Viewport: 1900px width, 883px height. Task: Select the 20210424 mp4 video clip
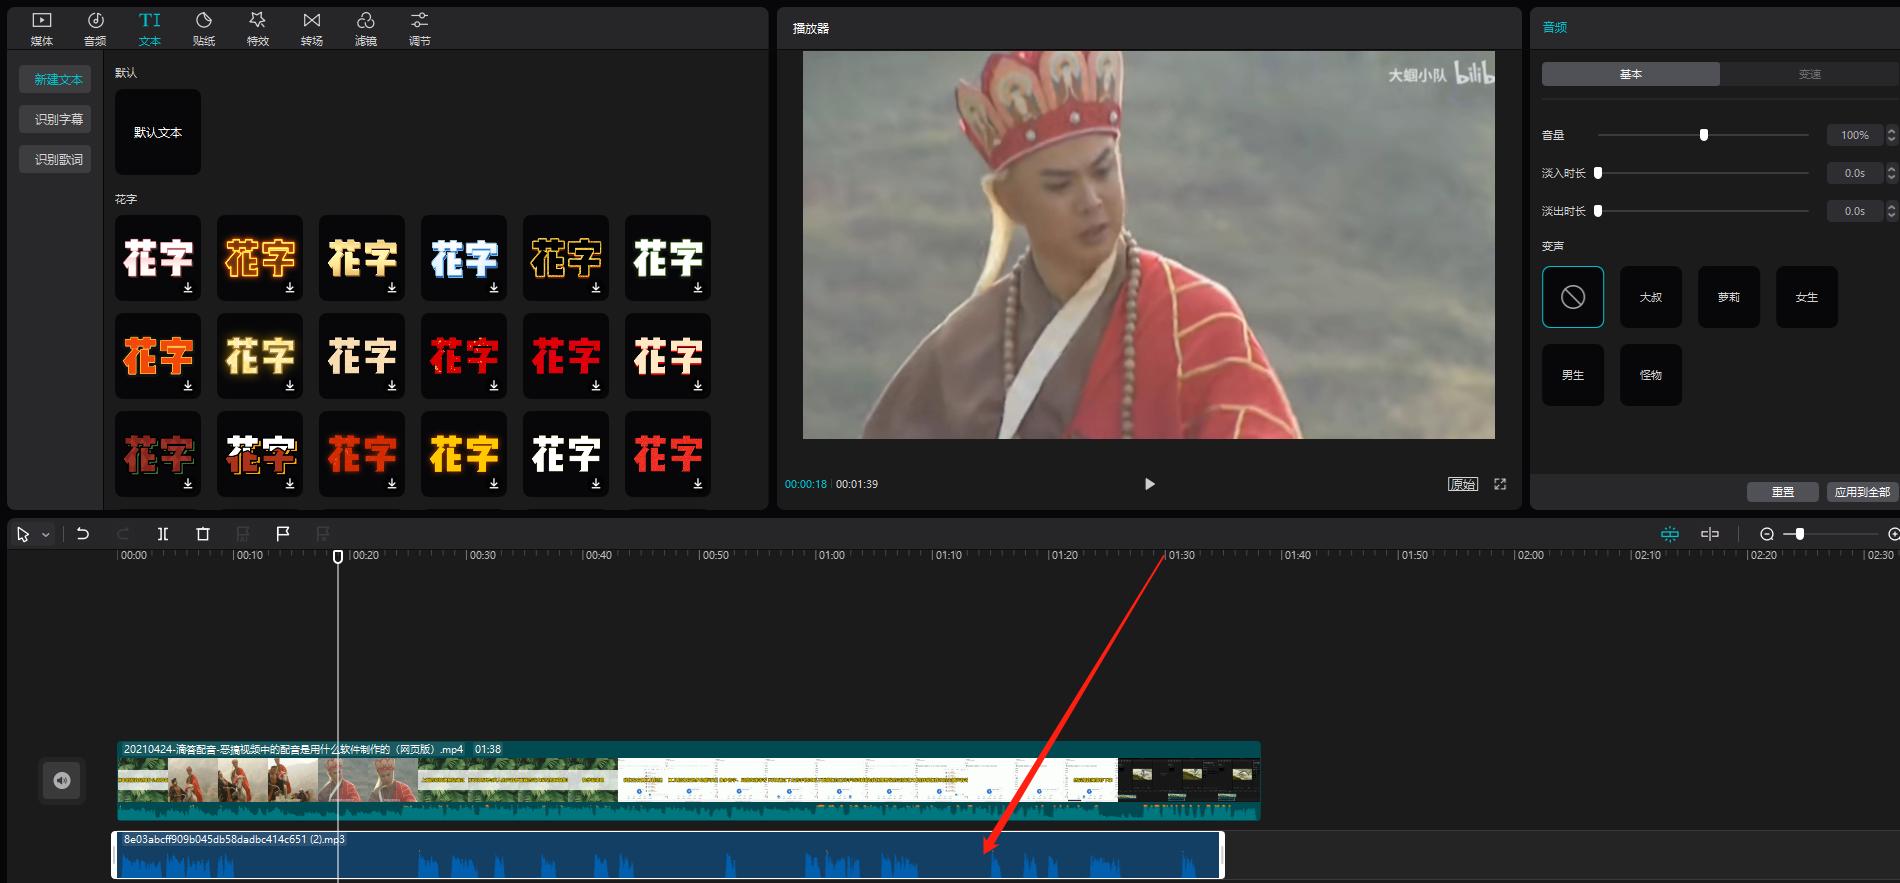tap(689, 780)
